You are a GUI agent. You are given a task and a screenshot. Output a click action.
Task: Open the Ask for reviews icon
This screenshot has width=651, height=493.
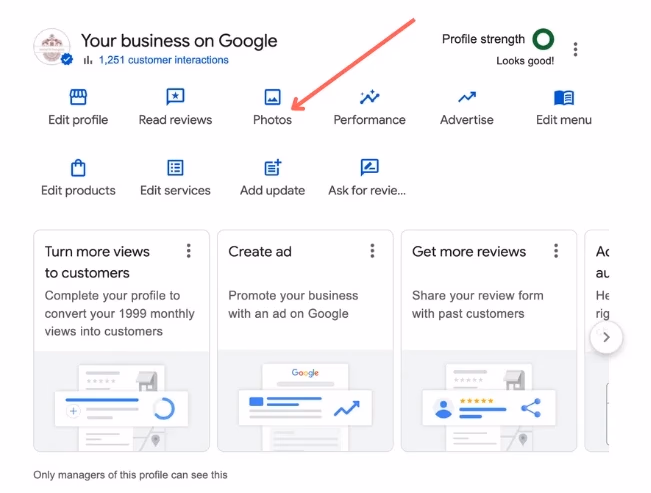click(x=370, y=167)
